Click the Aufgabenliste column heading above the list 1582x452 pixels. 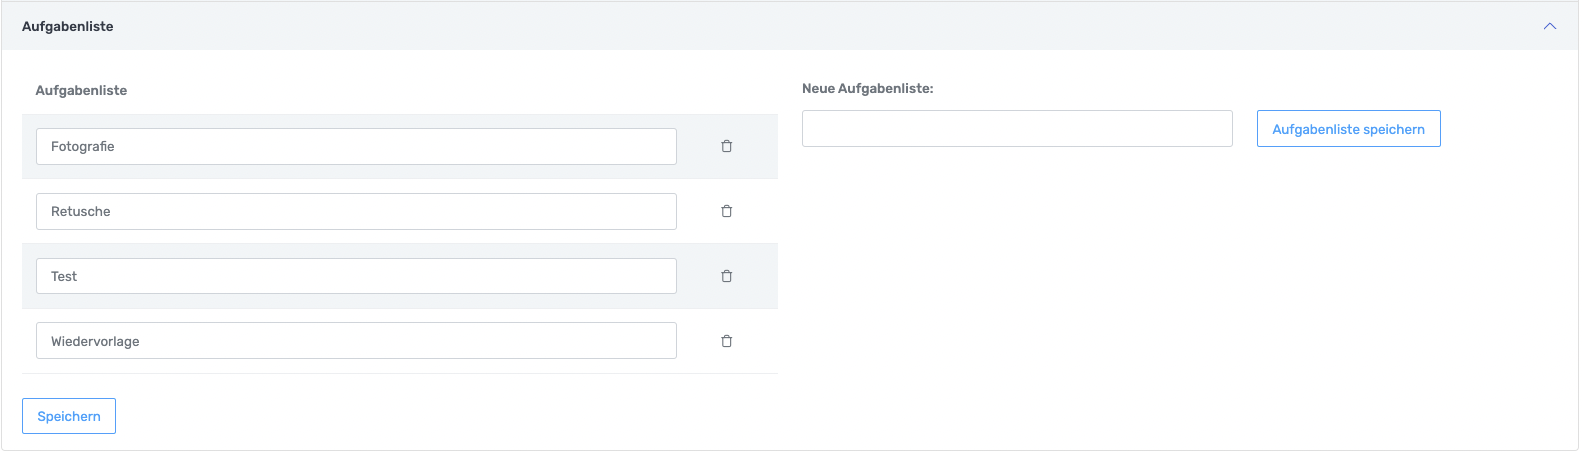click(x=81, y=90)
